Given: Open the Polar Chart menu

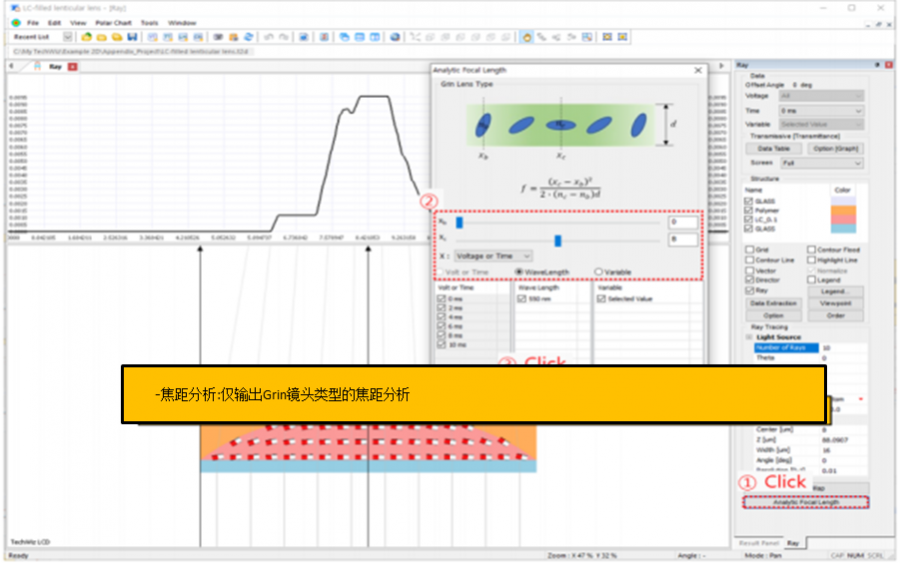Looking at the screenshot, I should [114, 22].
